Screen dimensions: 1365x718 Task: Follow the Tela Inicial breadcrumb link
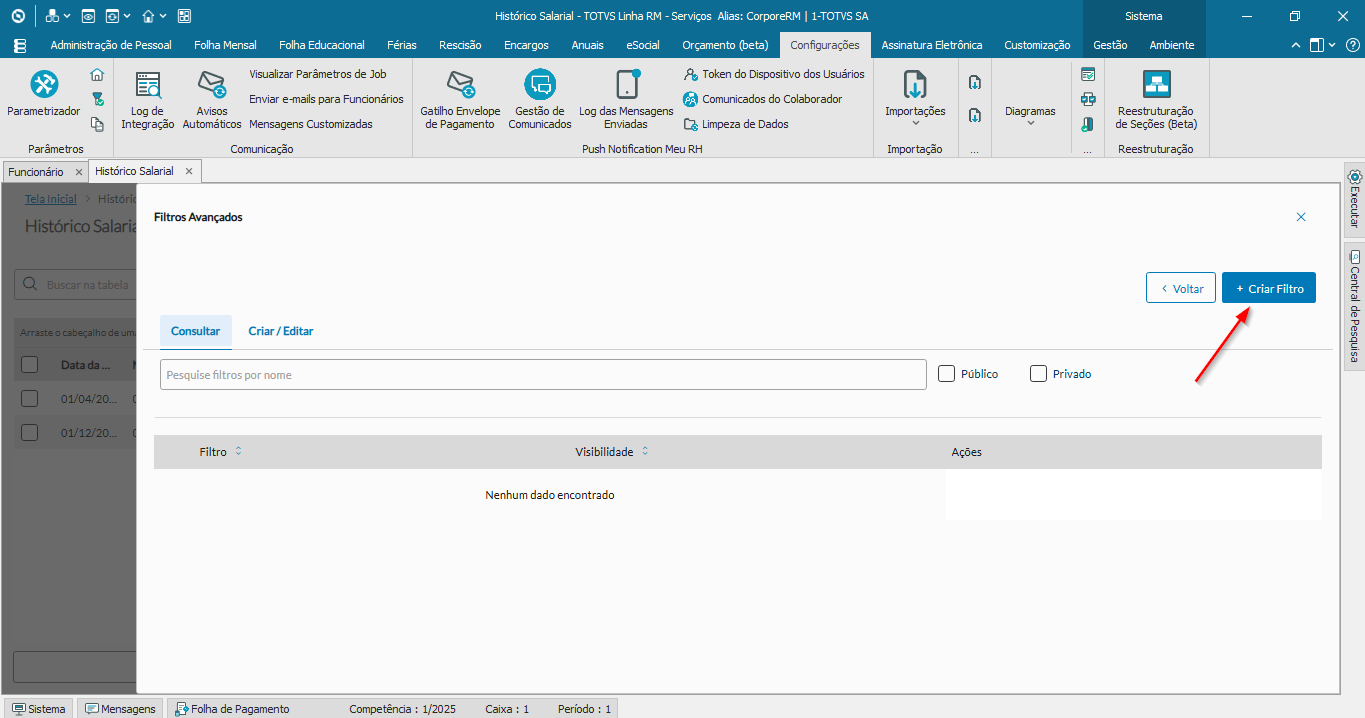(51, 199)
